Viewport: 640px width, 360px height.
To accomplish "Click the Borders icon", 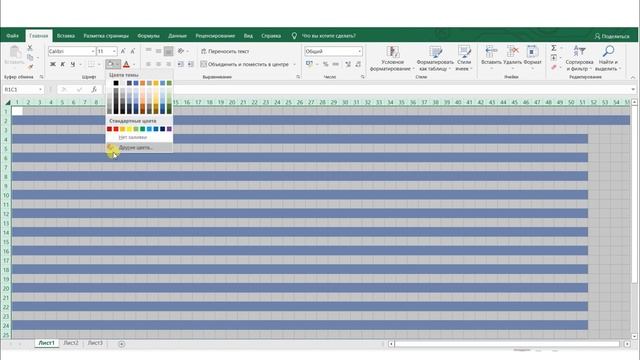I will point(91,64).
